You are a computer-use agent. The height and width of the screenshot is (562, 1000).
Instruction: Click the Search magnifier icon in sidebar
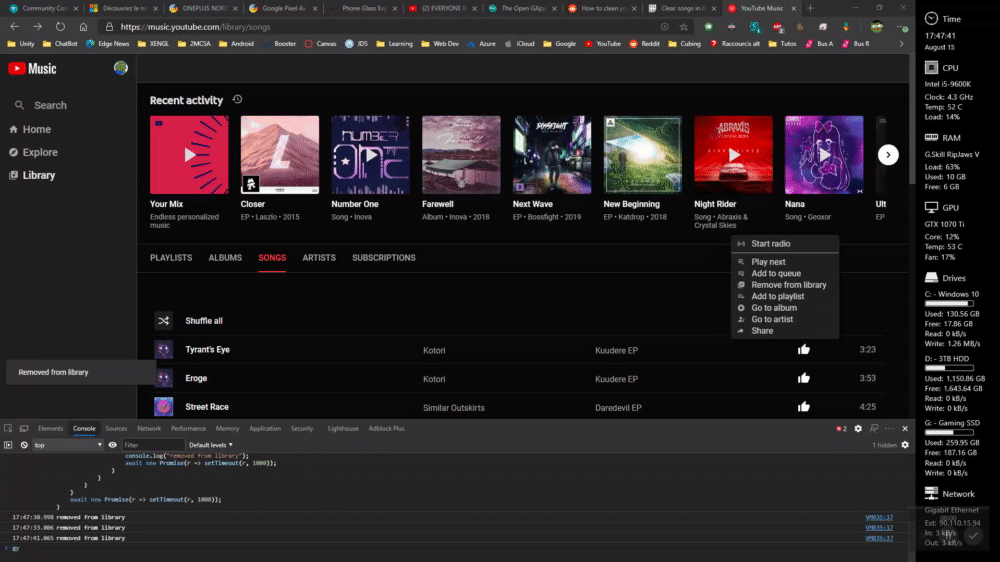(x=19, y=105)
